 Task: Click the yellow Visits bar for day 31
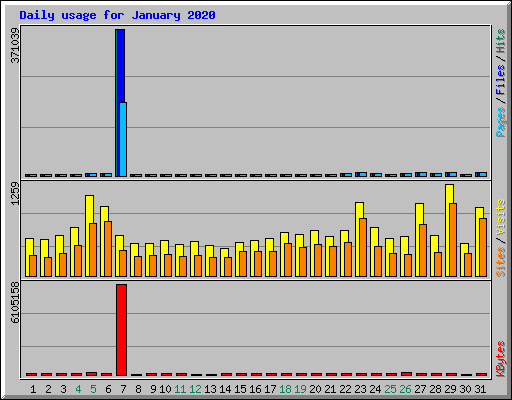(x=479, y=213)
